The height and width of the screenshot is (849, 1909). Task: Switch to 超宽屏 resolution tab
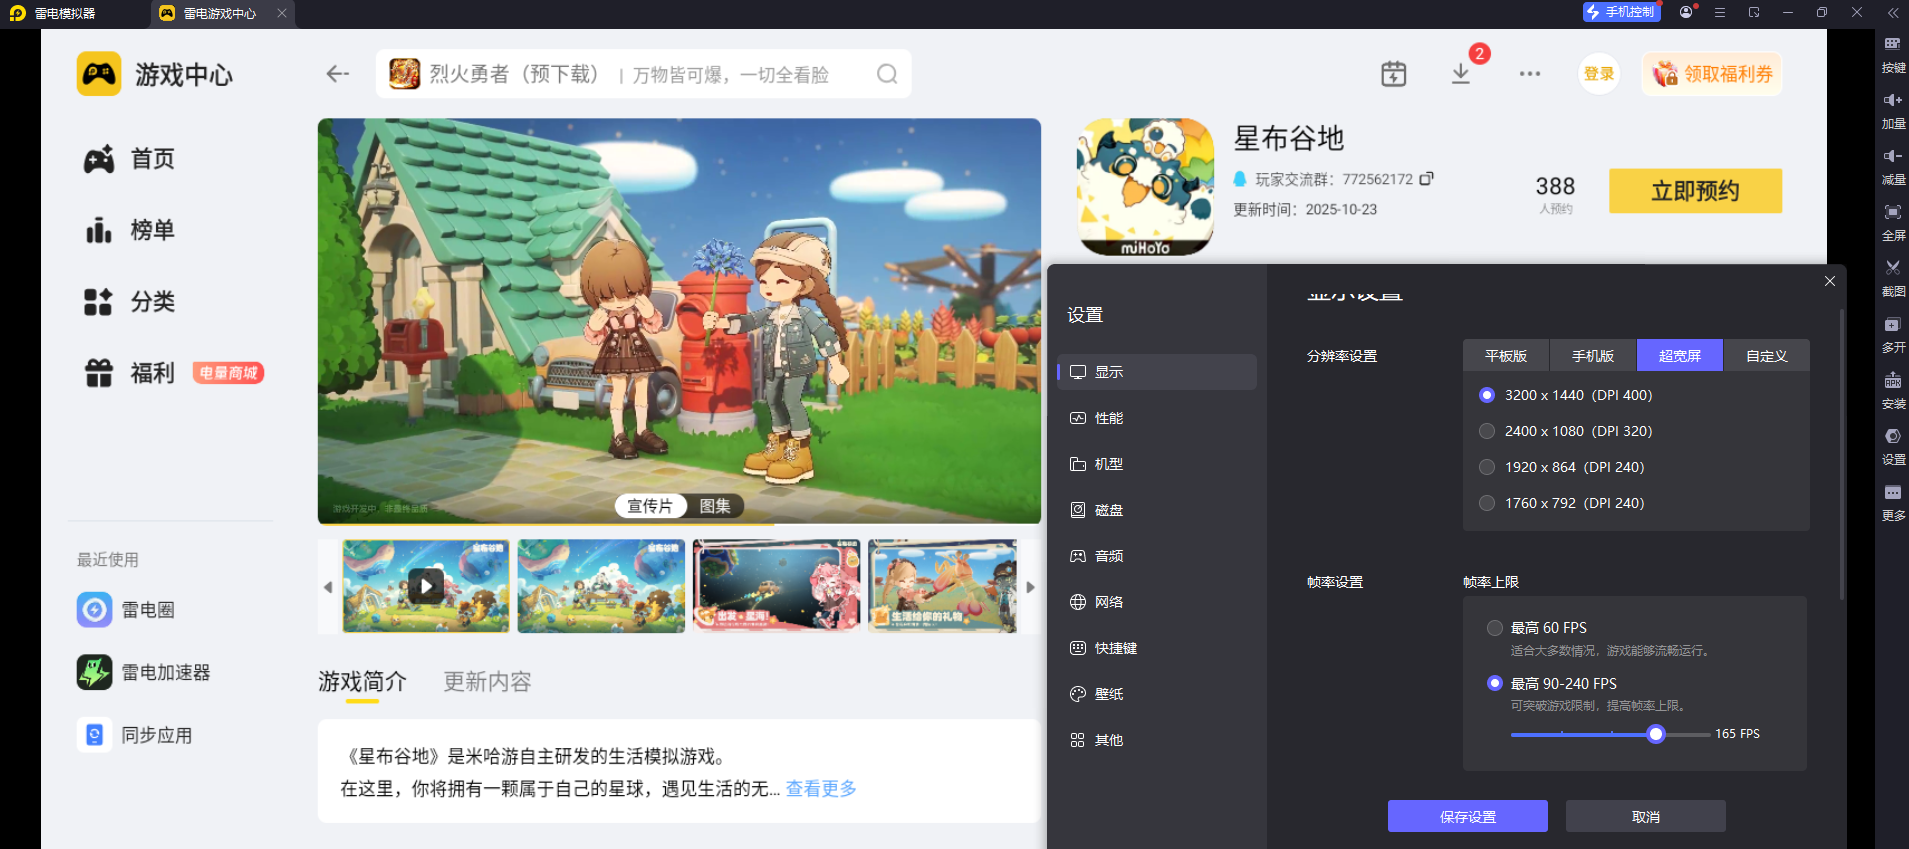tap(1680, 356)
